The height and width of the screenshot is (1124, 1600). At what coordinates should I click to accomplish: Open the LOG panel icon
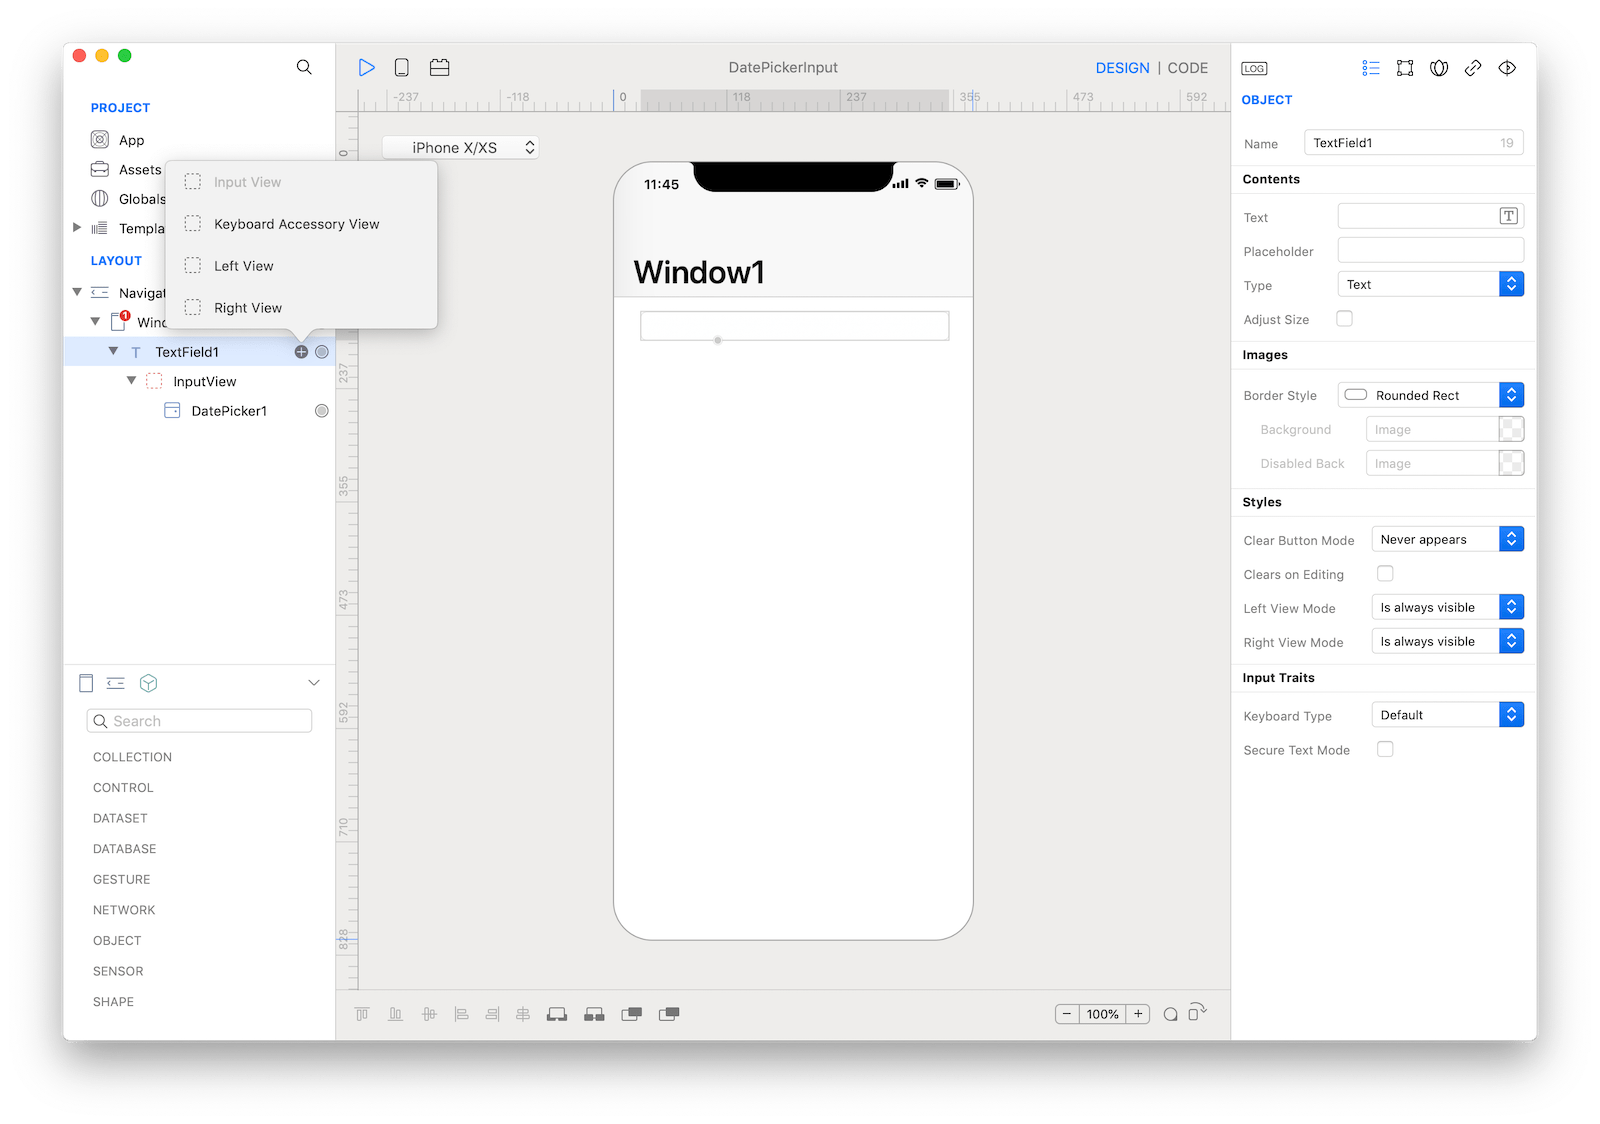(x=1254, y=68)
